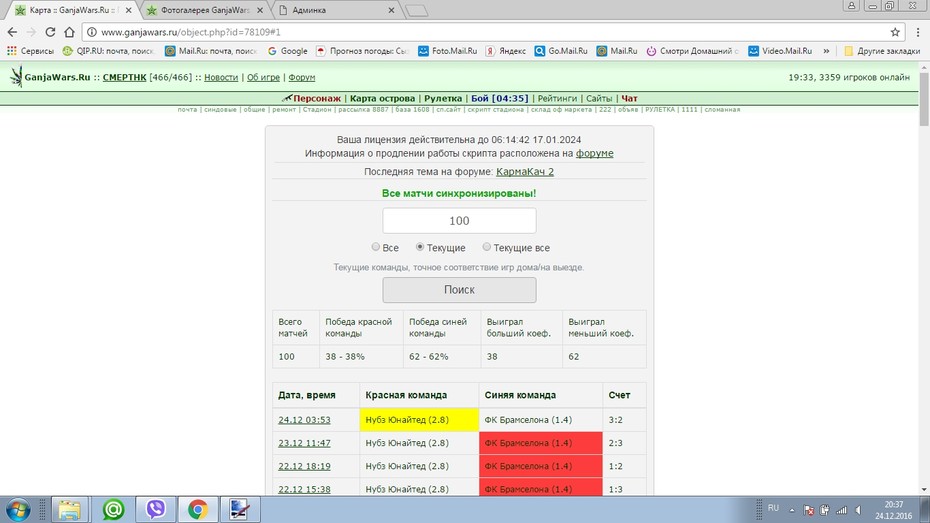Click the red ФК Брамселона cell with score 1:2
This screenshot has width=930, height=523.
click(541, 466)
